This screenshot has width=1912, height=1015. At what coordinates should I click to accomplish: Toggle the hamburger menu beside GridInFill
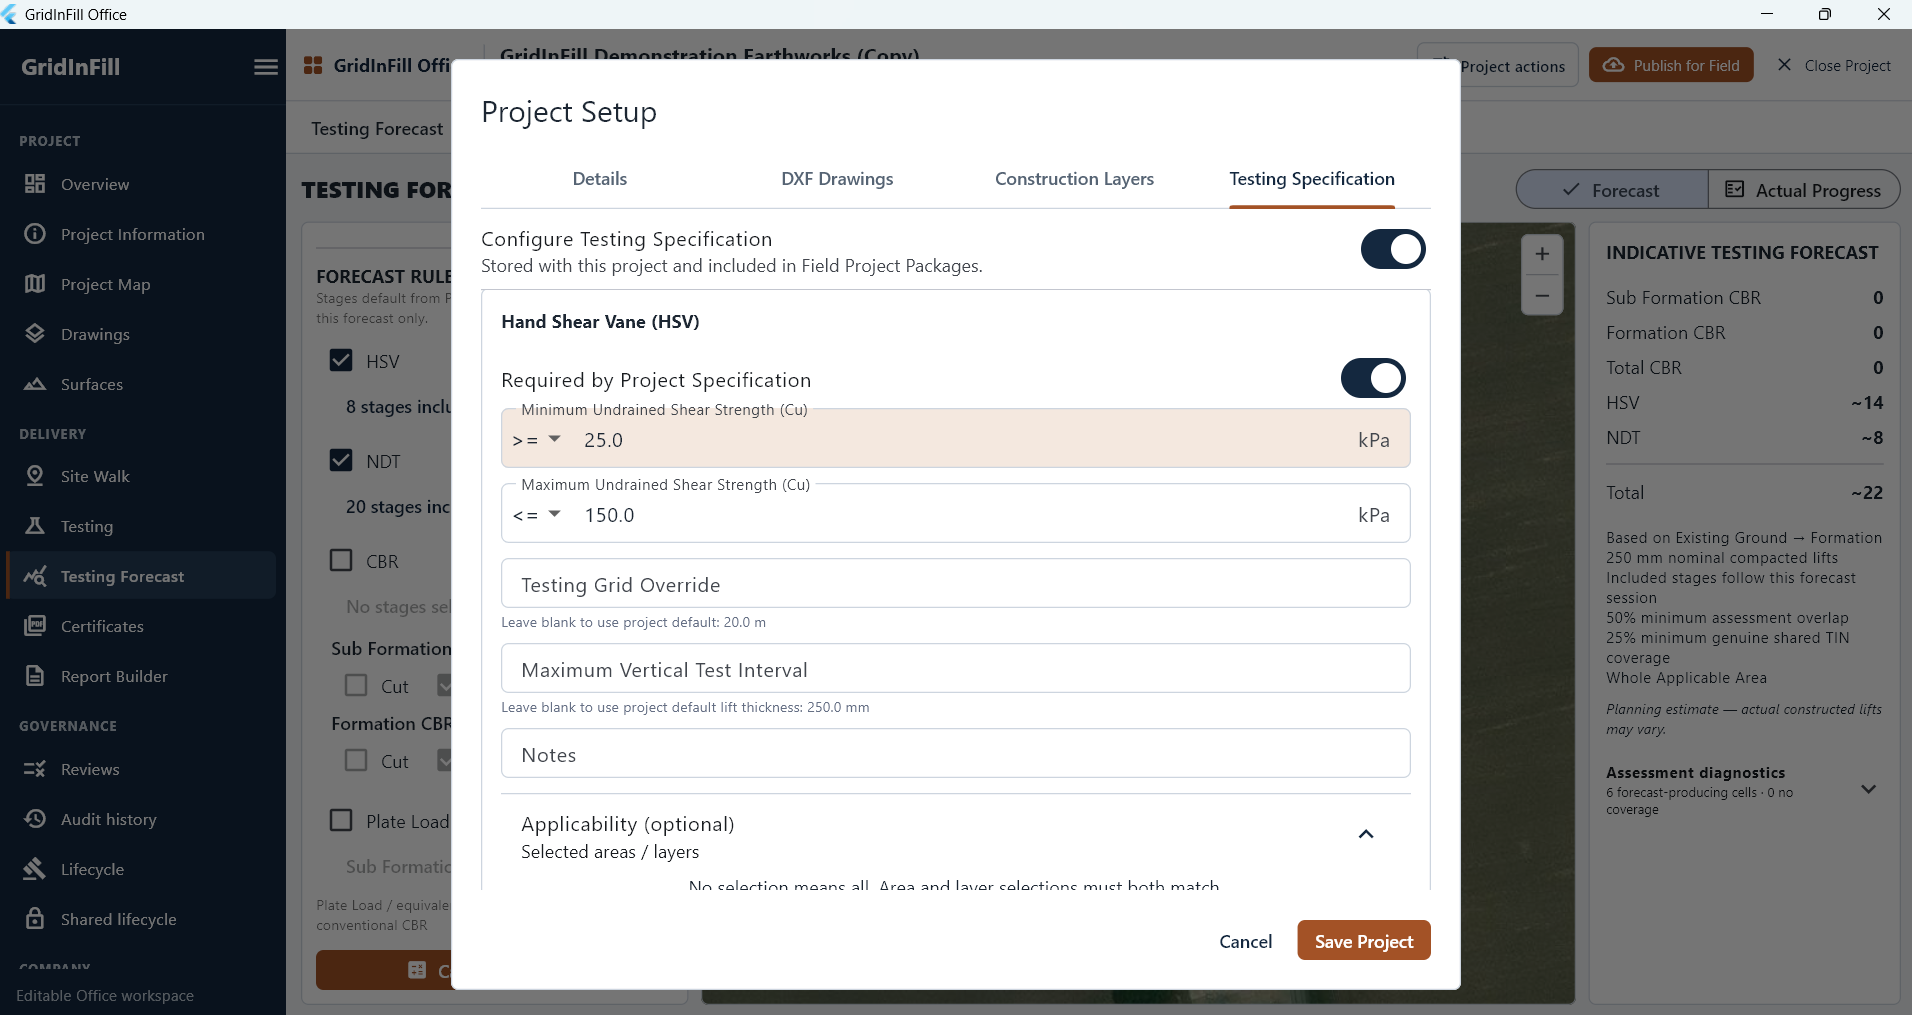(x=266, y=67)
